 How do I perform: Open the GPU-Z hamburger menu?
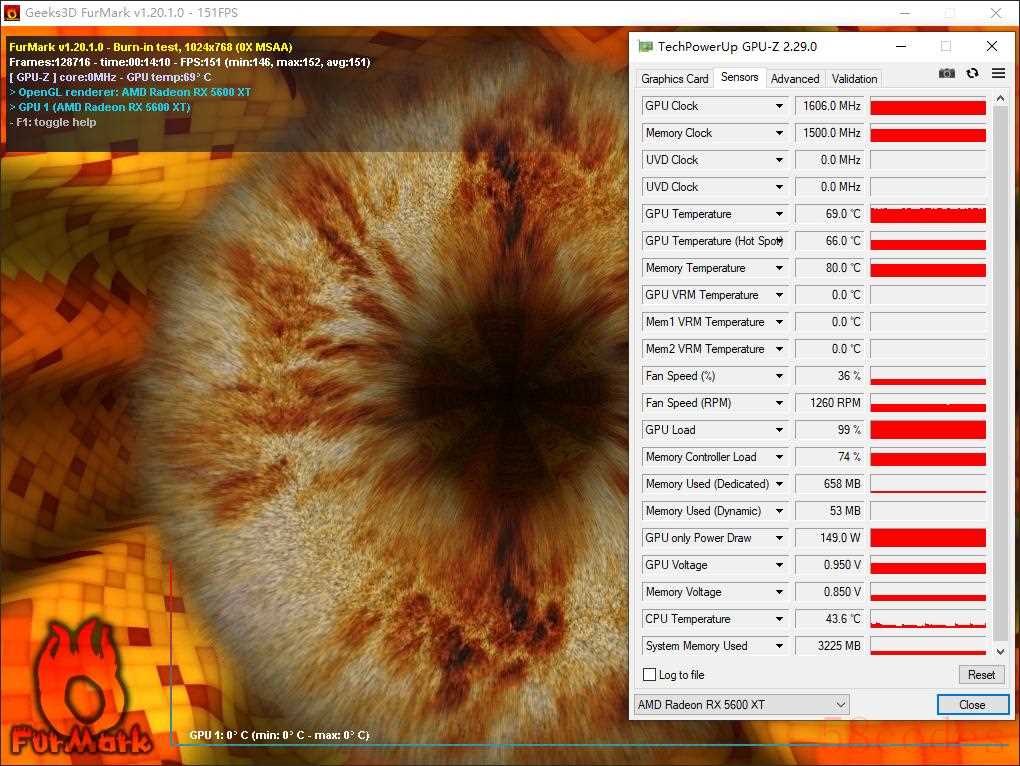999,73
